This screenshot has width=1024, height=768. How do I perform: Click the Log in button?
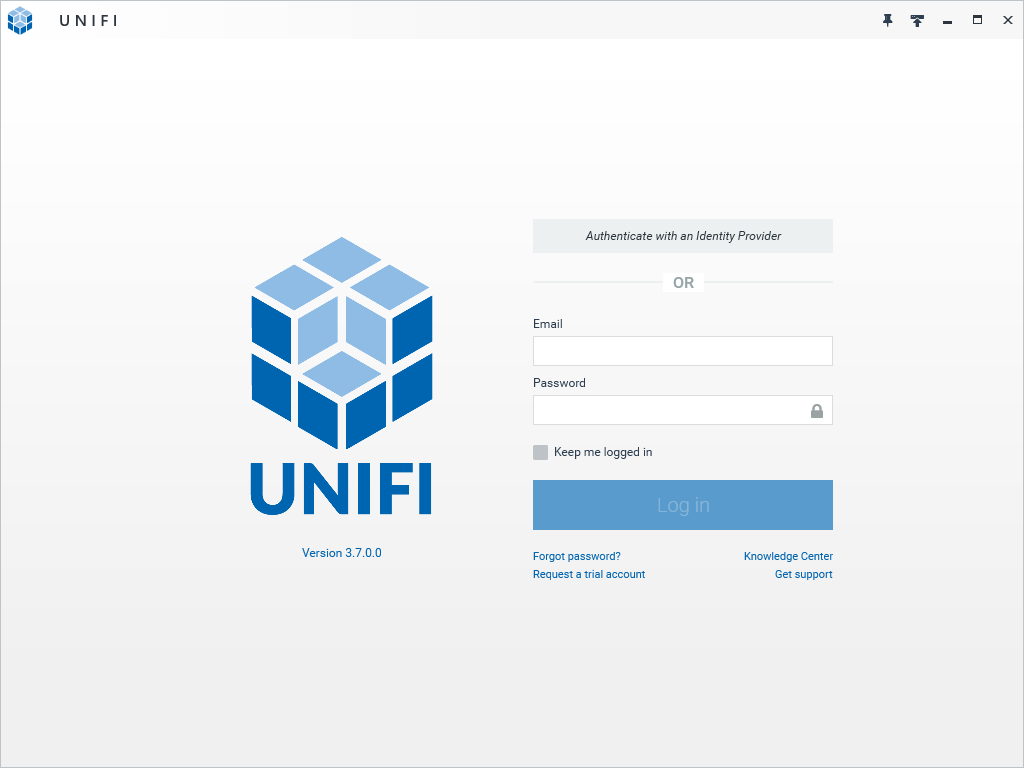pyautogui.click(x=682, y=505)
